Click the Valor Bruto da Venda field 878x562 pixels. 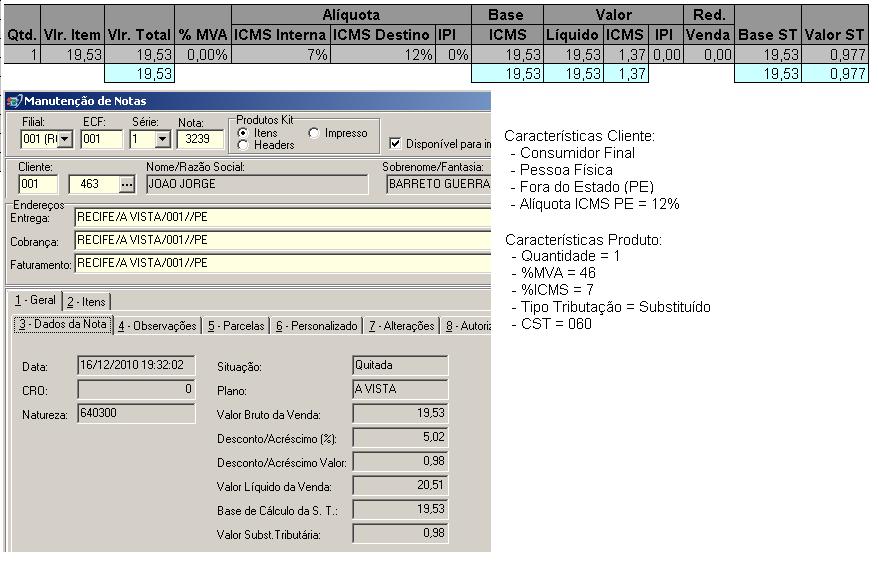click(400, 414)
